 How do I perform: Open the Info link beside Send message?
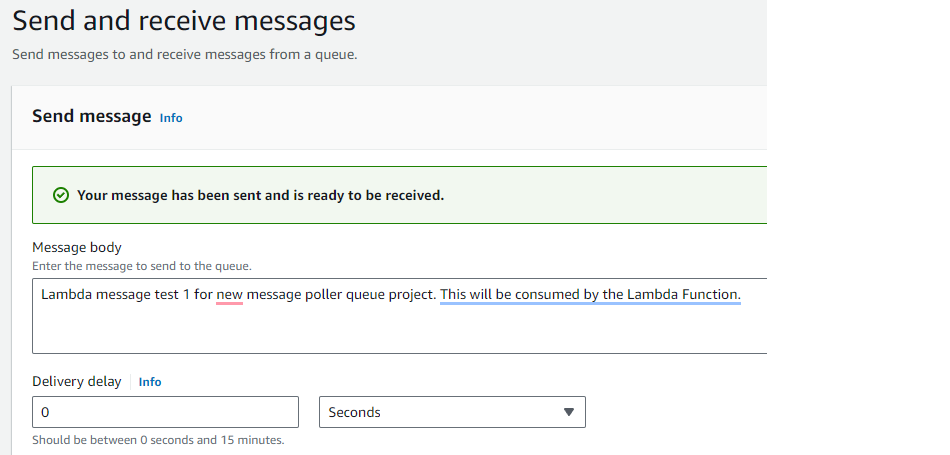click(171, 118)
